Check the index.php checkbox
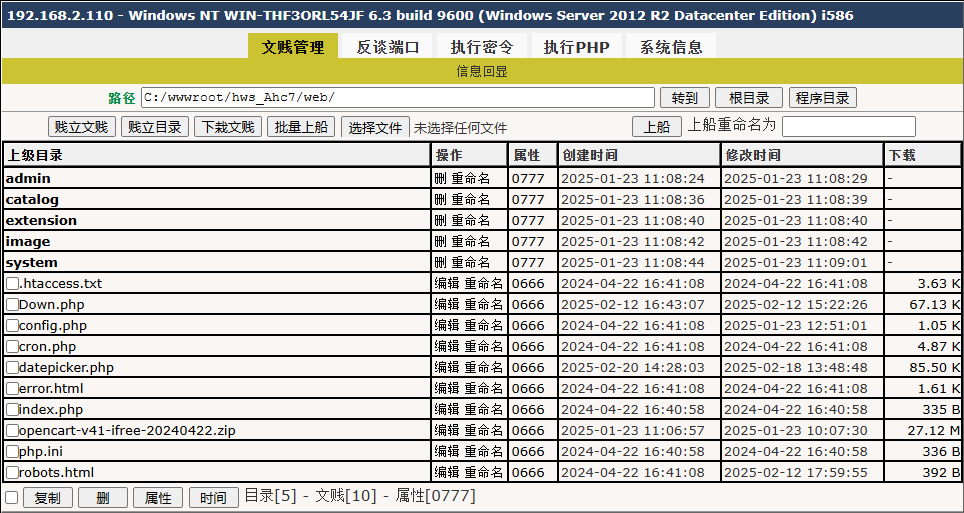This screenshot has height=513, width=964. 12,409
